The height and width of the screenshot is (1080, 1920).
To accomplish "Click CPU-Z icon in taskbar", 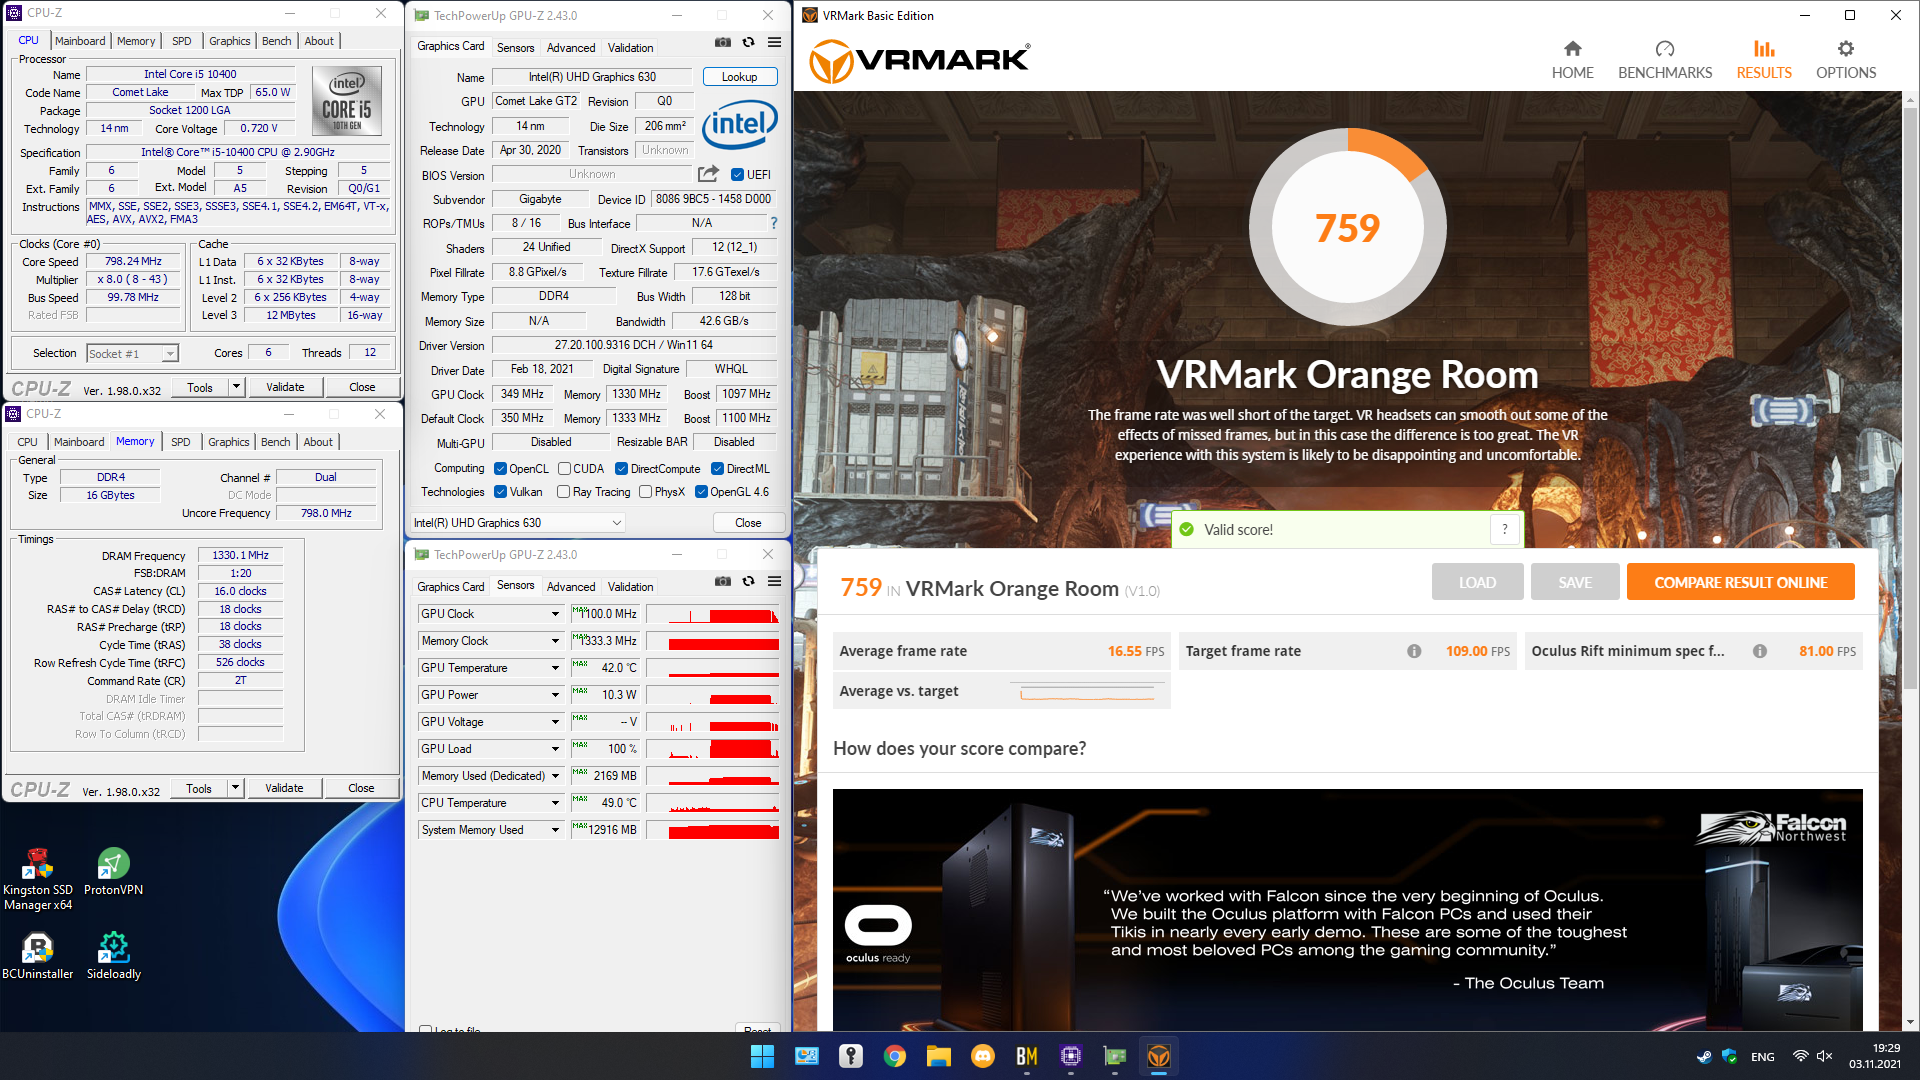I will click(1071, 1056).
